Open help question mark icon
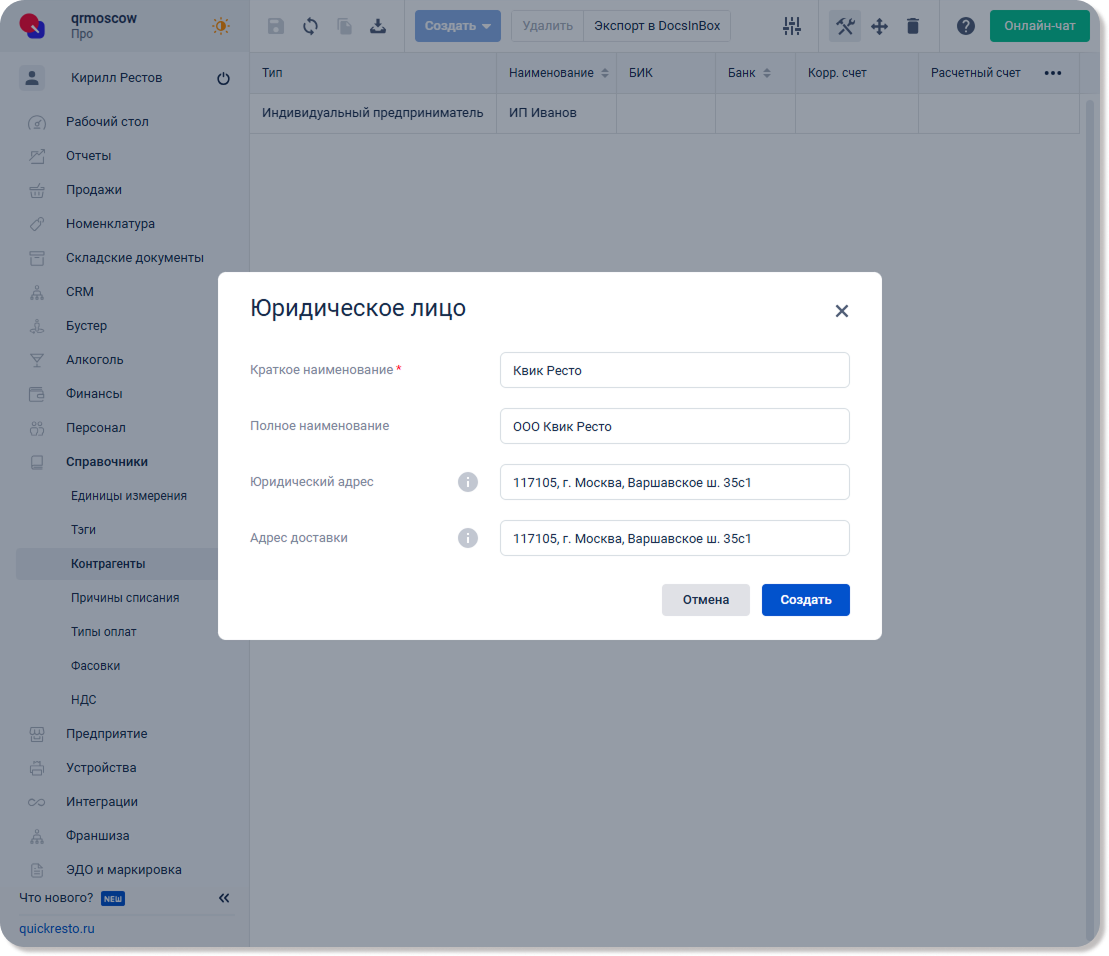Image resolution: width=1109 pixels, height=956 pixels. [x=966, y=27]
